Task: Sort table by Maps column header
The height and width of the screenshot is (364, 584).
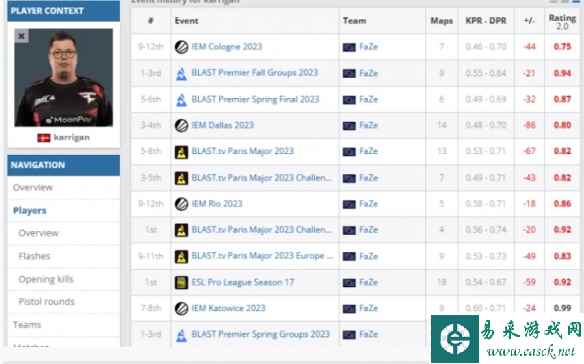Action: (442, 21)
